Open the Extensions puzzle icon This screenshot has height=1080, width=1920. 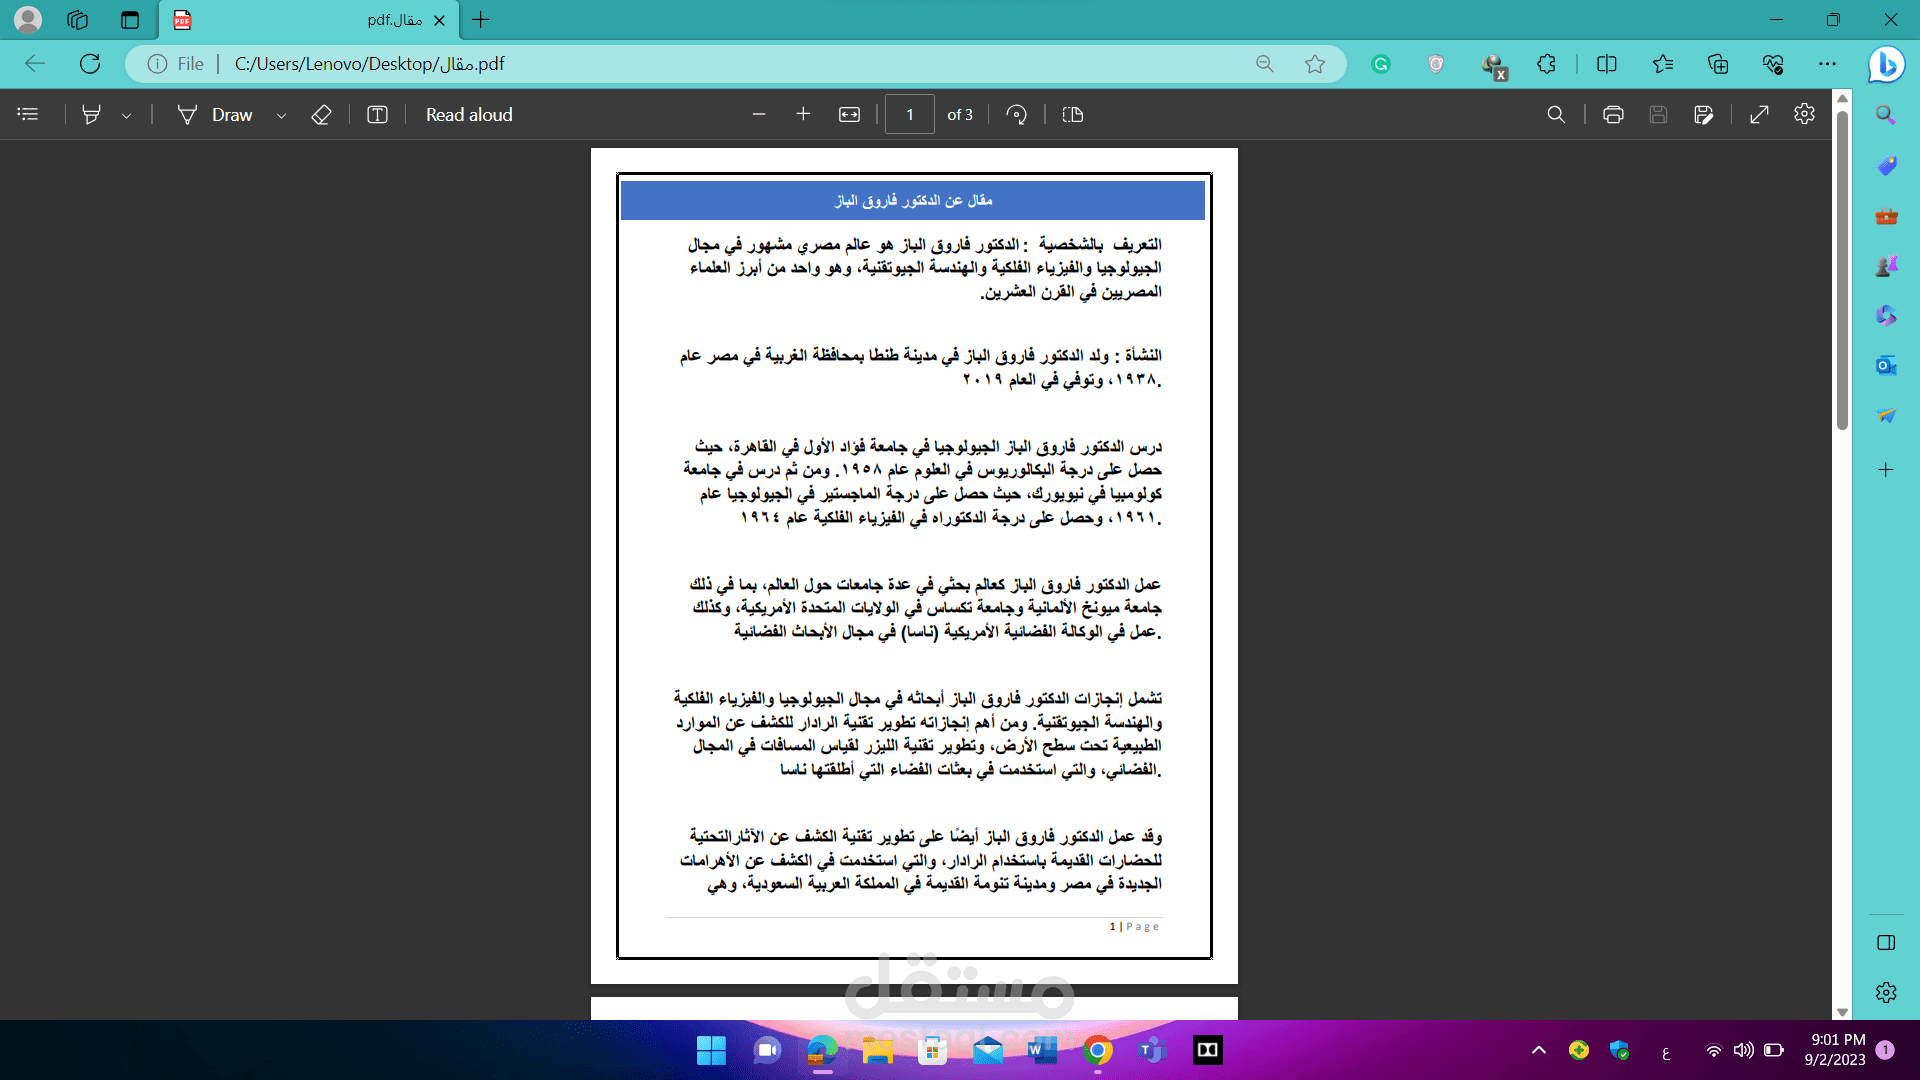pyautogui.click(x=1547, y=64)
